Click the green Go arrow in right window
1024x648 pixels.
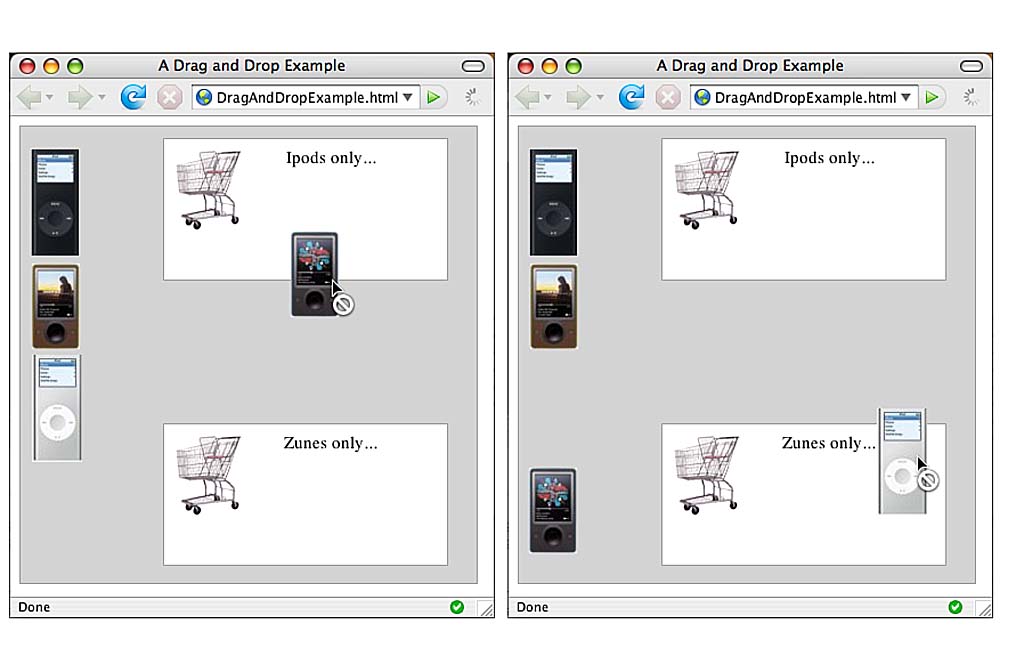point(932,97)
